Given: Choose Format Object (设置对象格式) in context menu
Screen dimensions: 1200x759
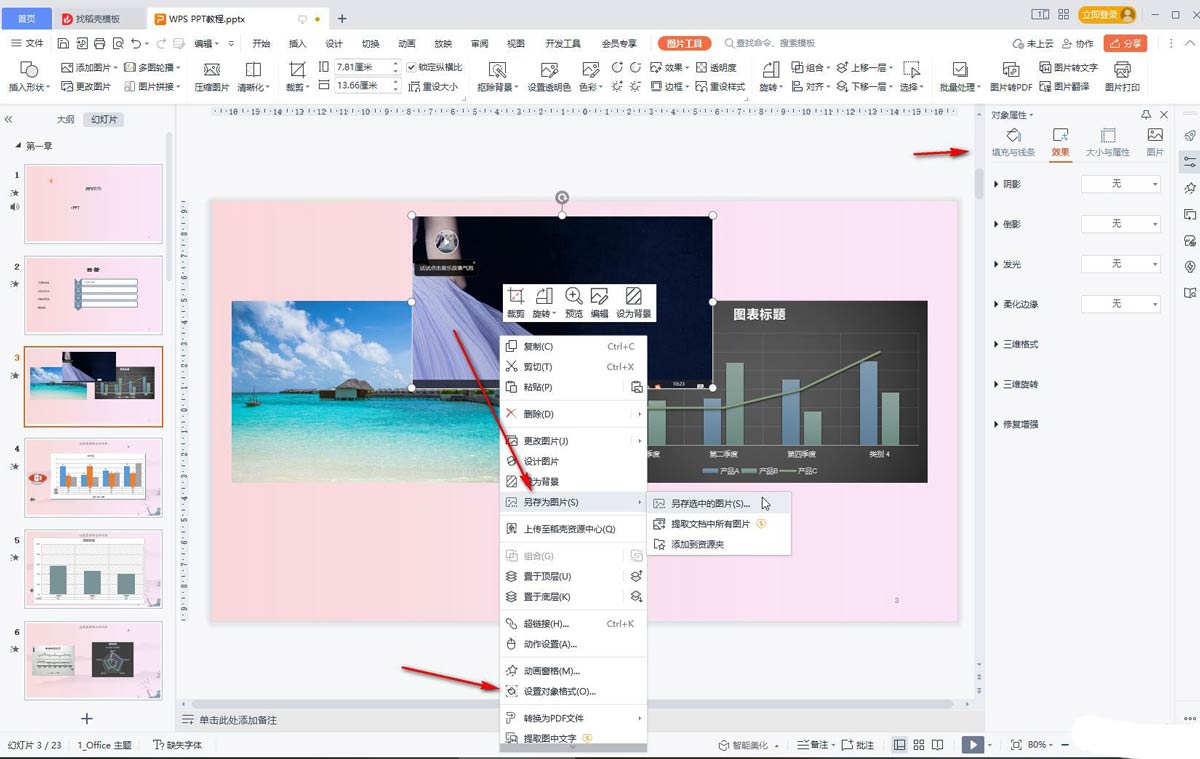Looking at the screenshot, I should click(573, 691).
